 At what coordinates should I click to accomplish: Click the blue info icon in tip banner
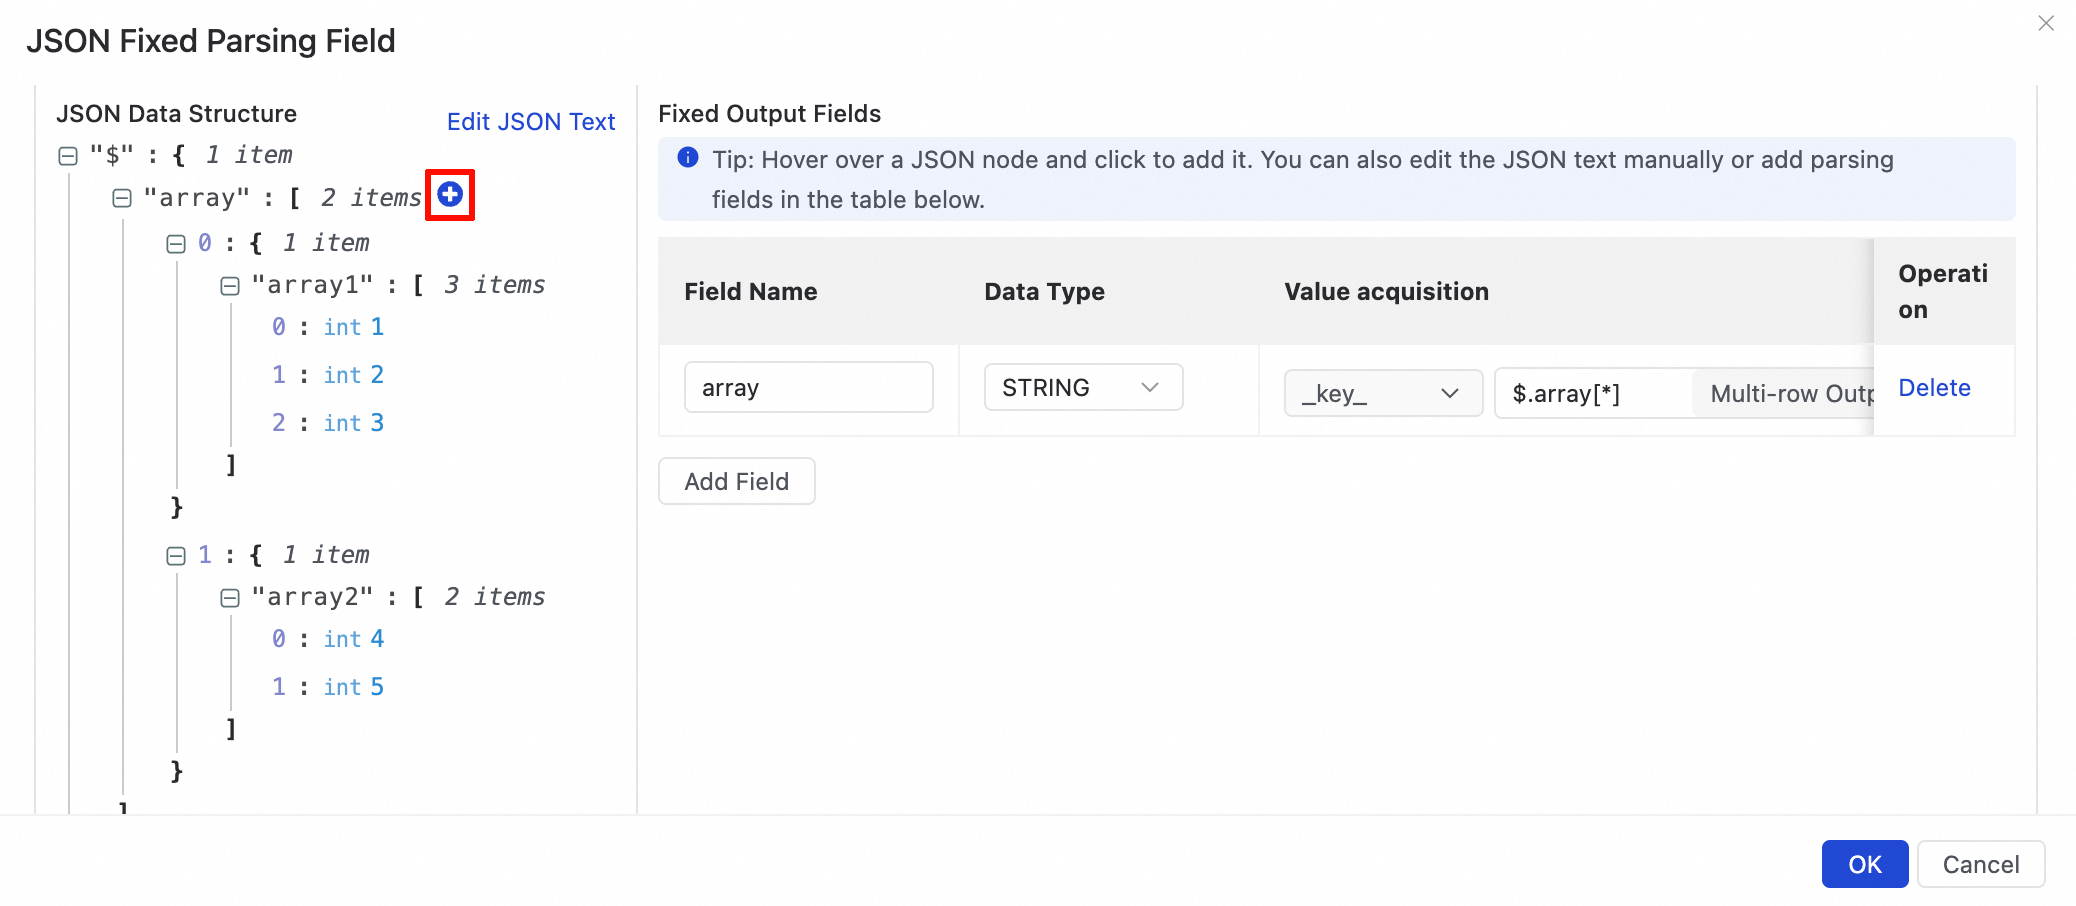point(688,157)
